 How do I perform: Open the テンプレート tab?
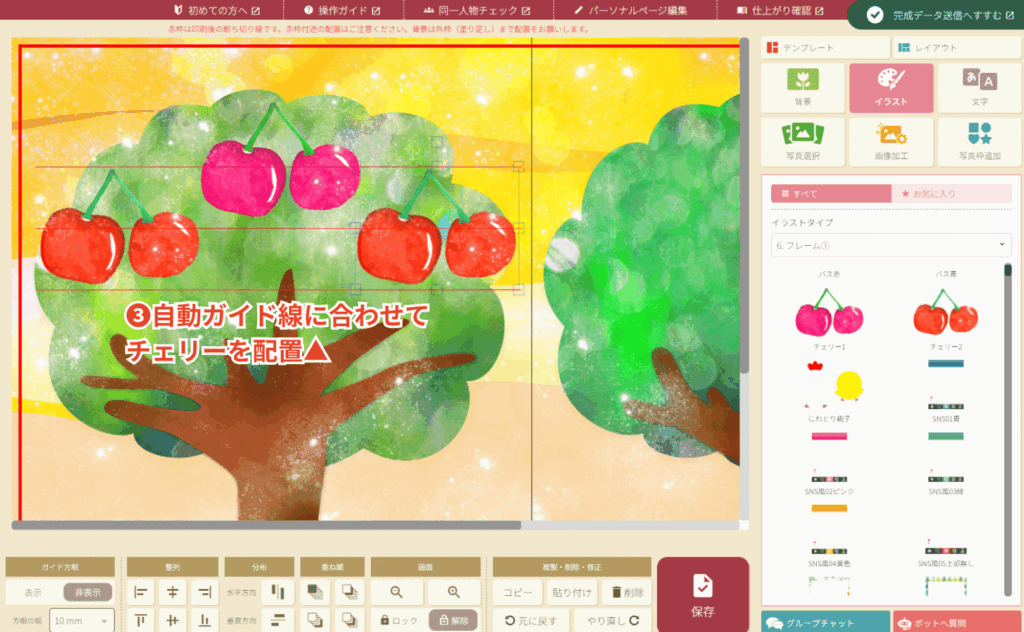coord(825,47)
